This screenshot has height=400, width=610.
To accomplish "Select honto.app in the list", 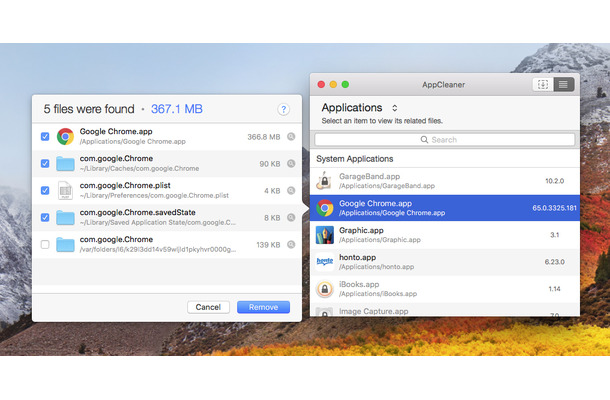I will pos(445,262).
